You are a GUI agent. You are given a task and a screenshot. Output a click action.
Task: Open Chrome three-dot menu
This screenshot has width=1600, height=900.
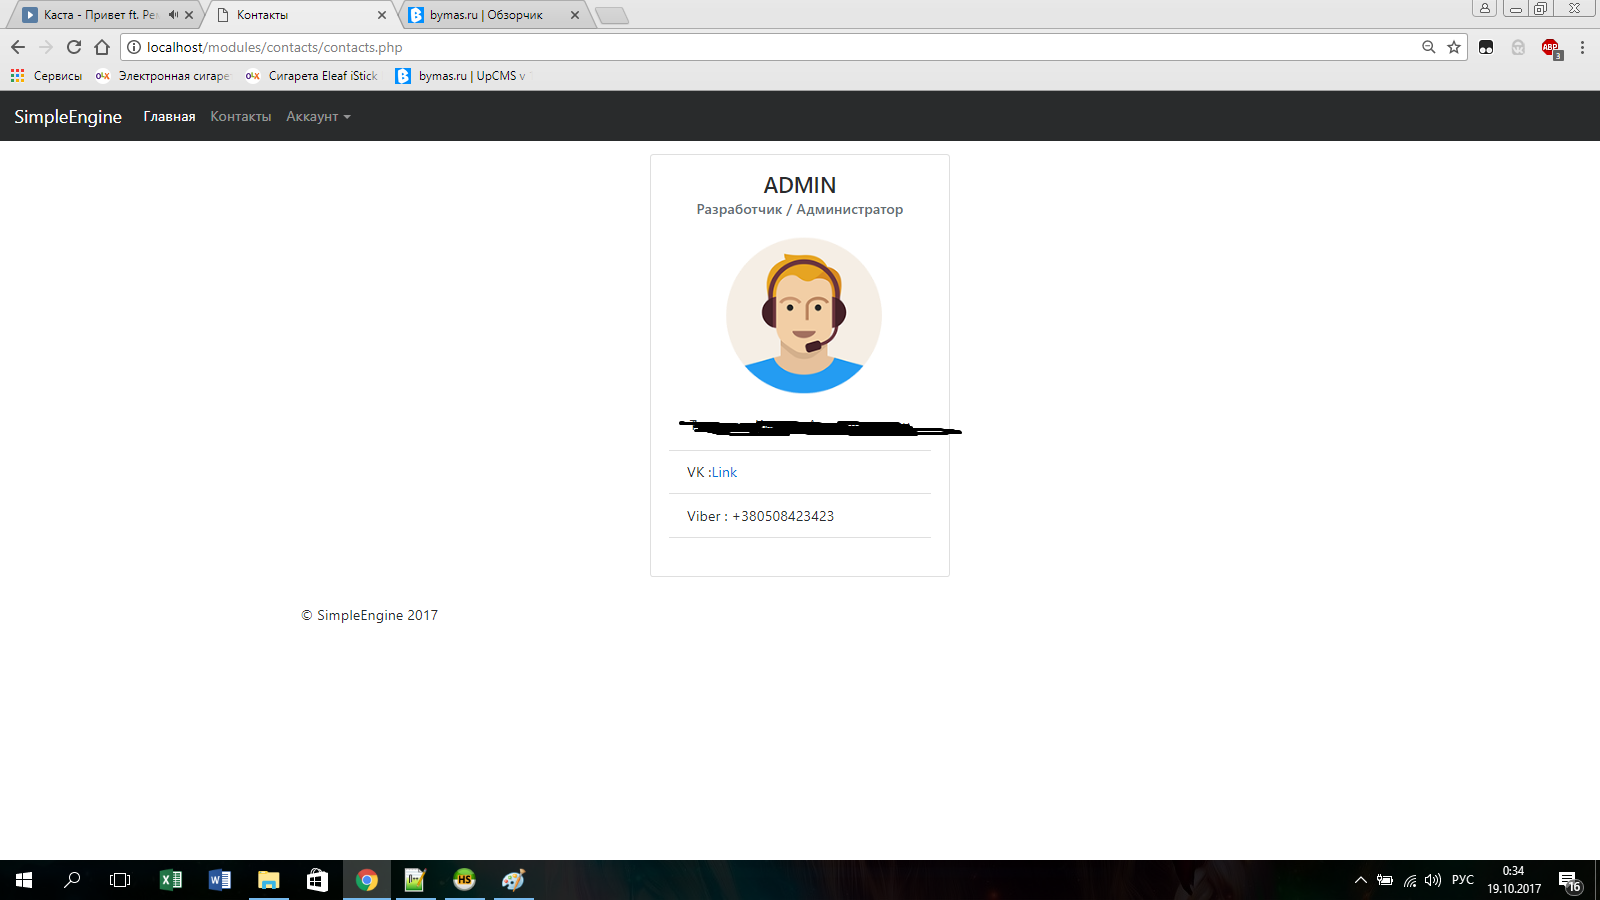[x=1582, y=47]
